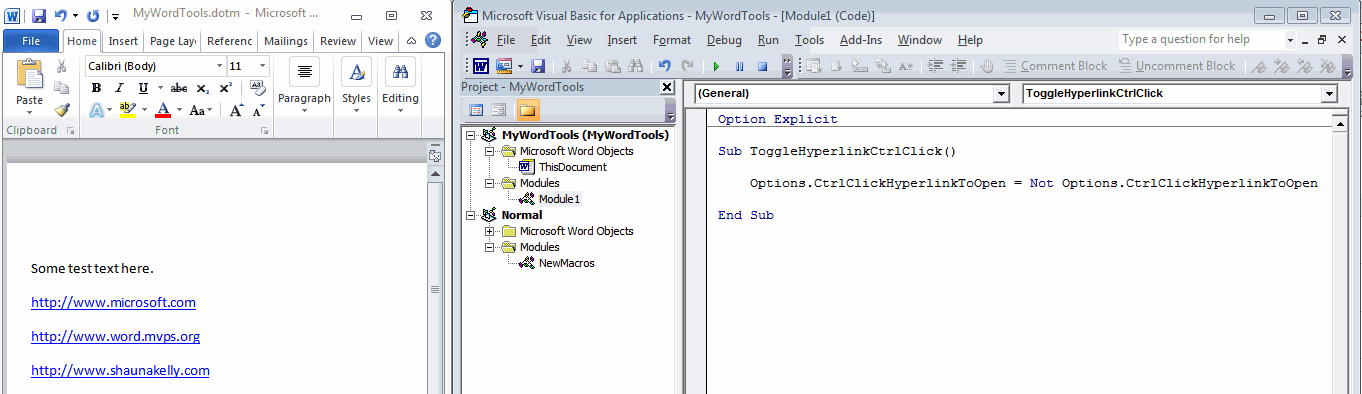Select the Format Painter brush in Word
Screen dimensions: 1362x394
click(61, 110)
